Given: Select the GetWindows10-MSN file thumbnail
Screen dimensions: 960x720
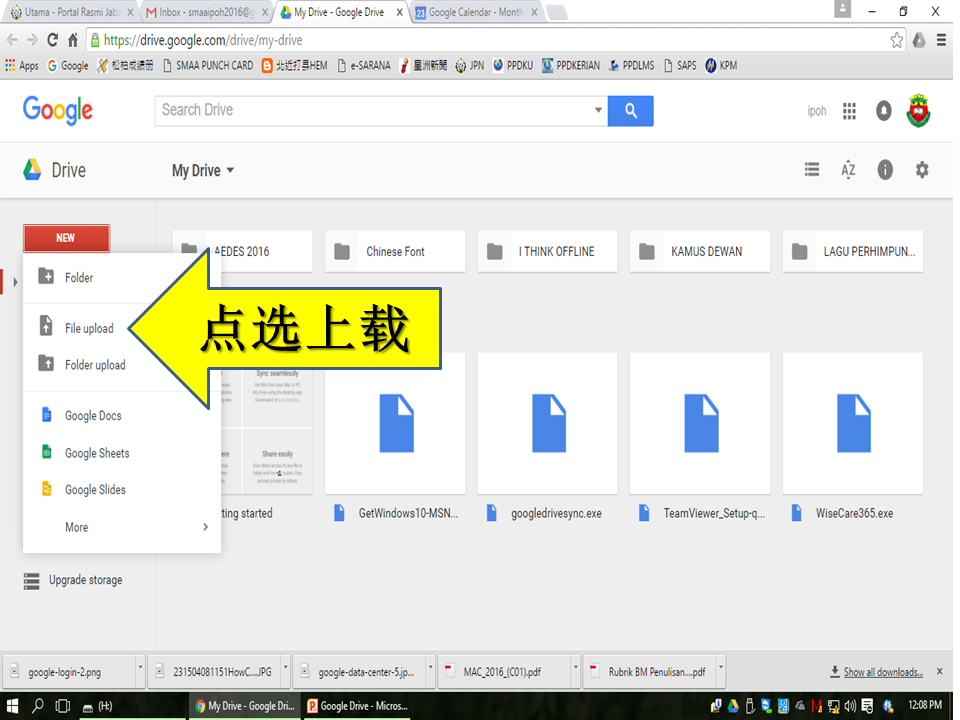Looking at the screenshot, I should [x=395, y=423].
